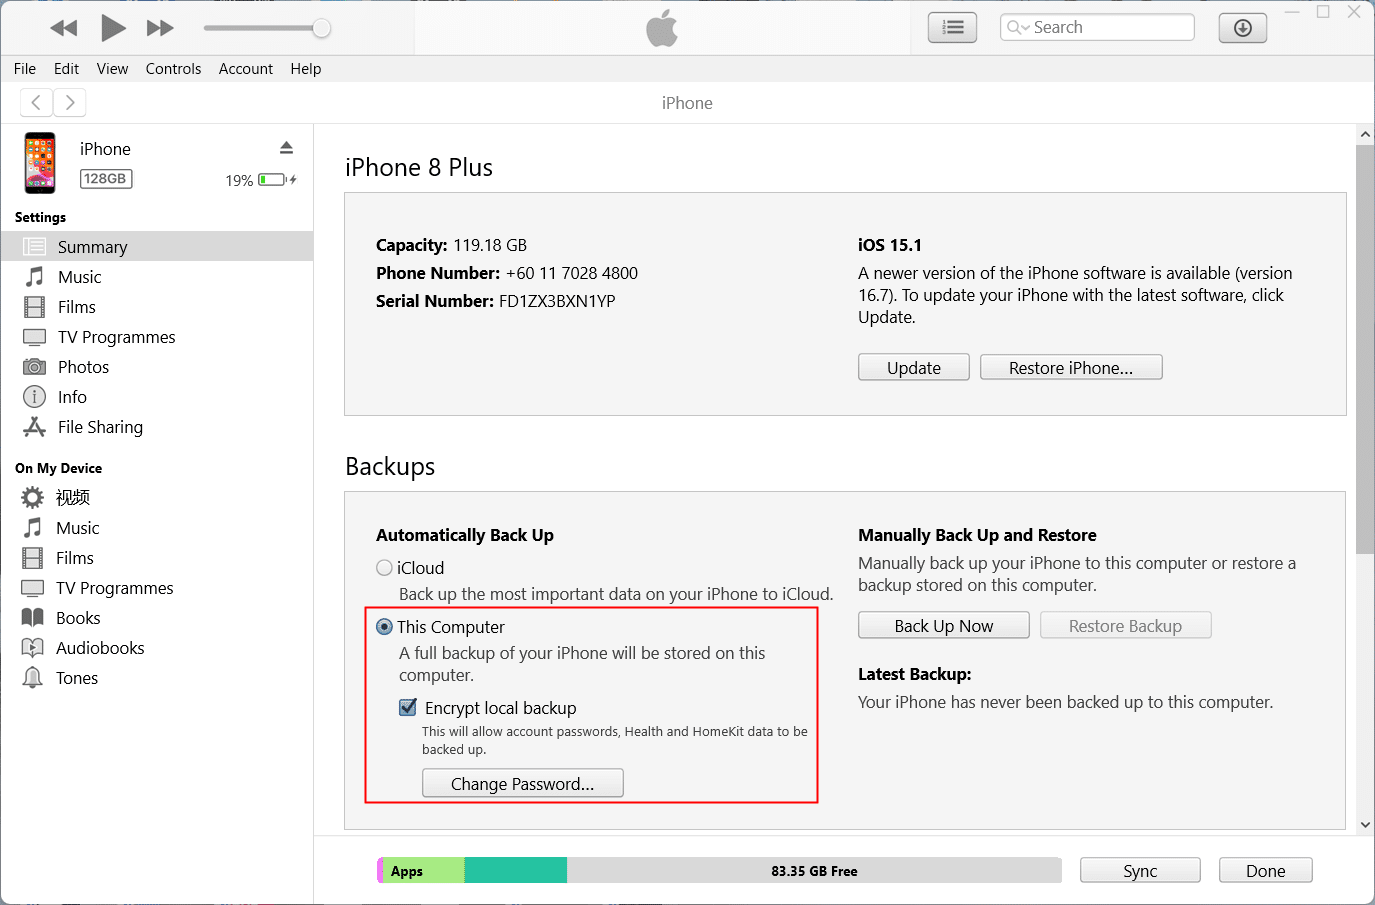
Task: Click Back Up Now button
Action: point(944,626)
